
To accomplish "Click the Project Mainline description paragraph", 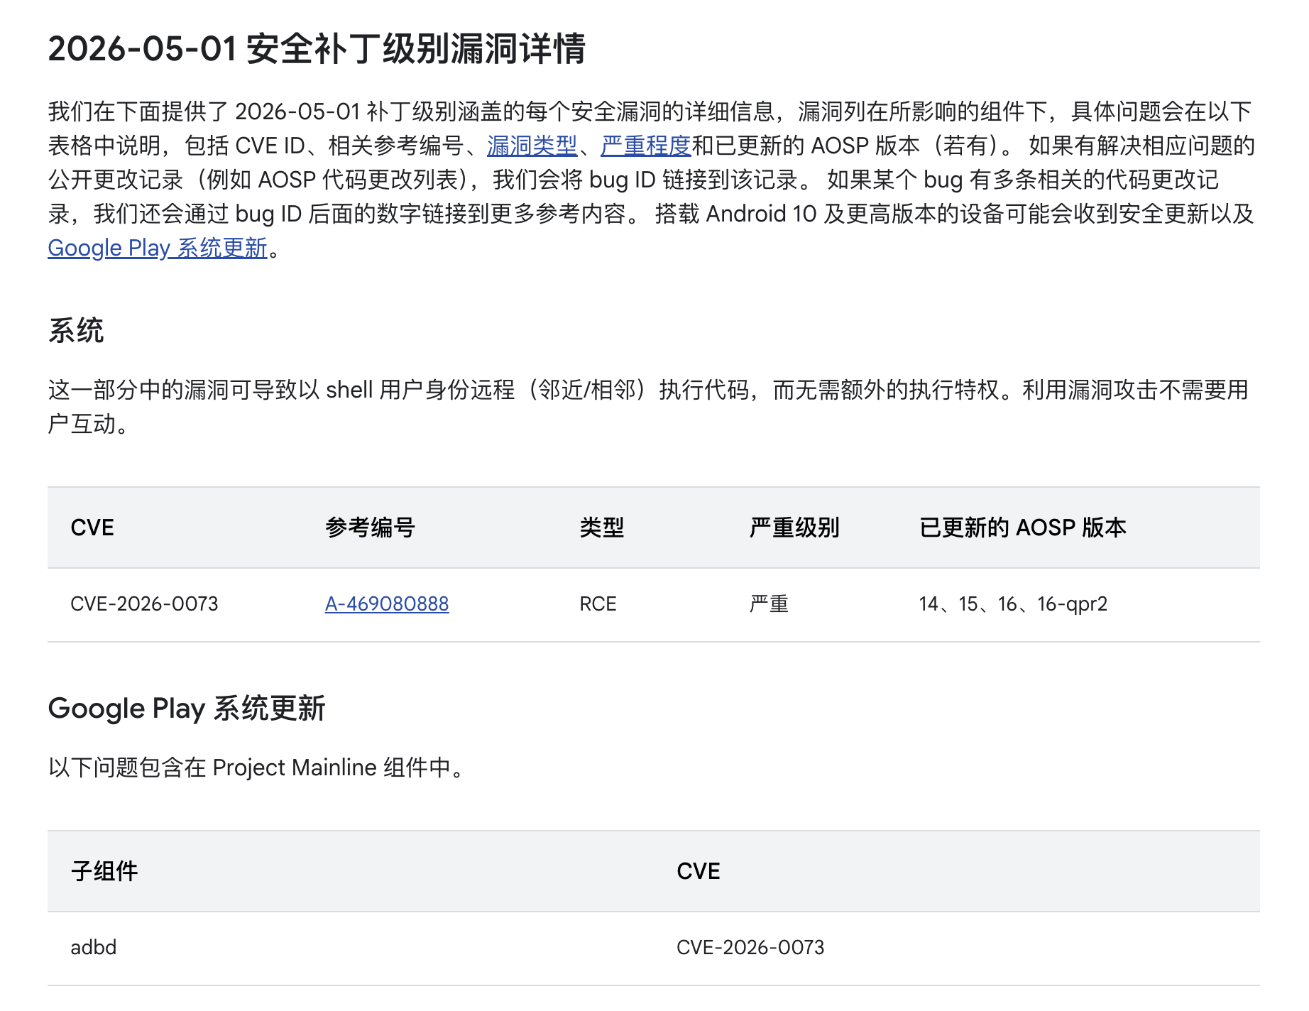I will tap(257, 768).
